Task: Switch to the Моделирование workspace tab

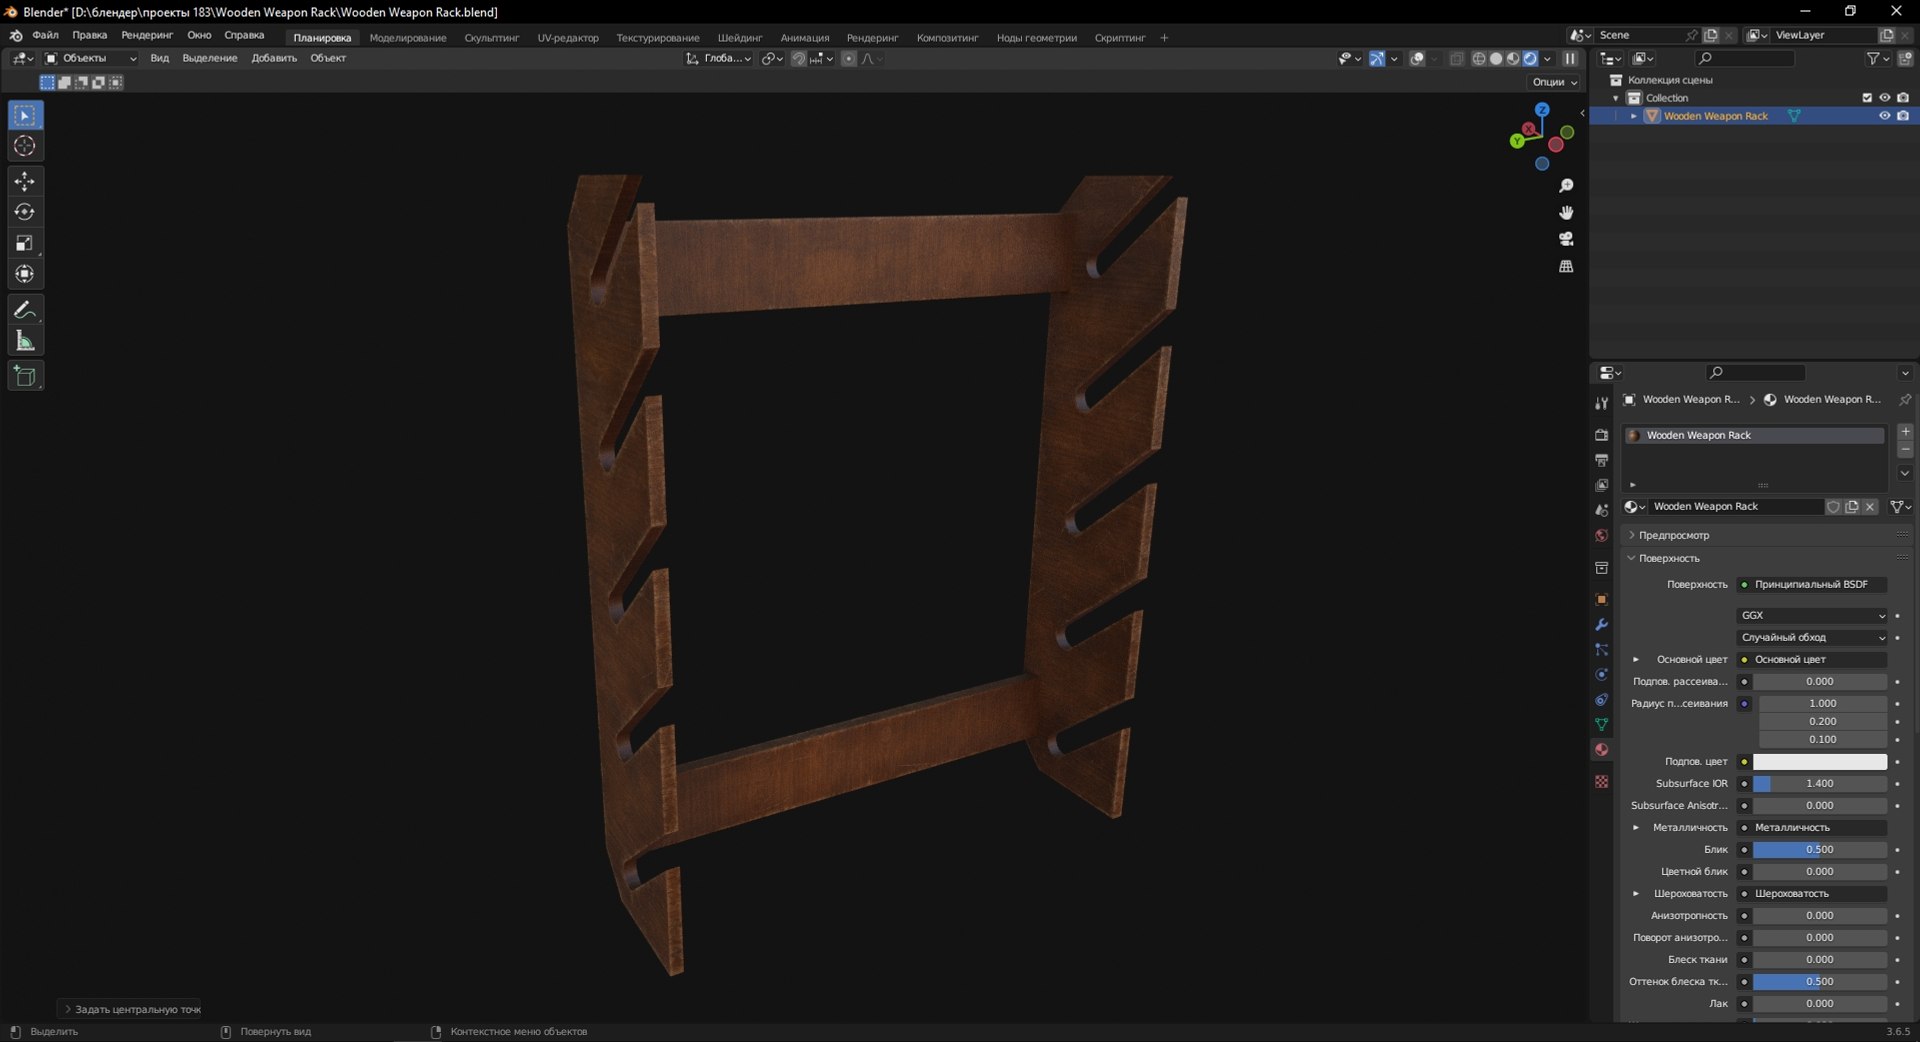Action: tap(408, 38)
